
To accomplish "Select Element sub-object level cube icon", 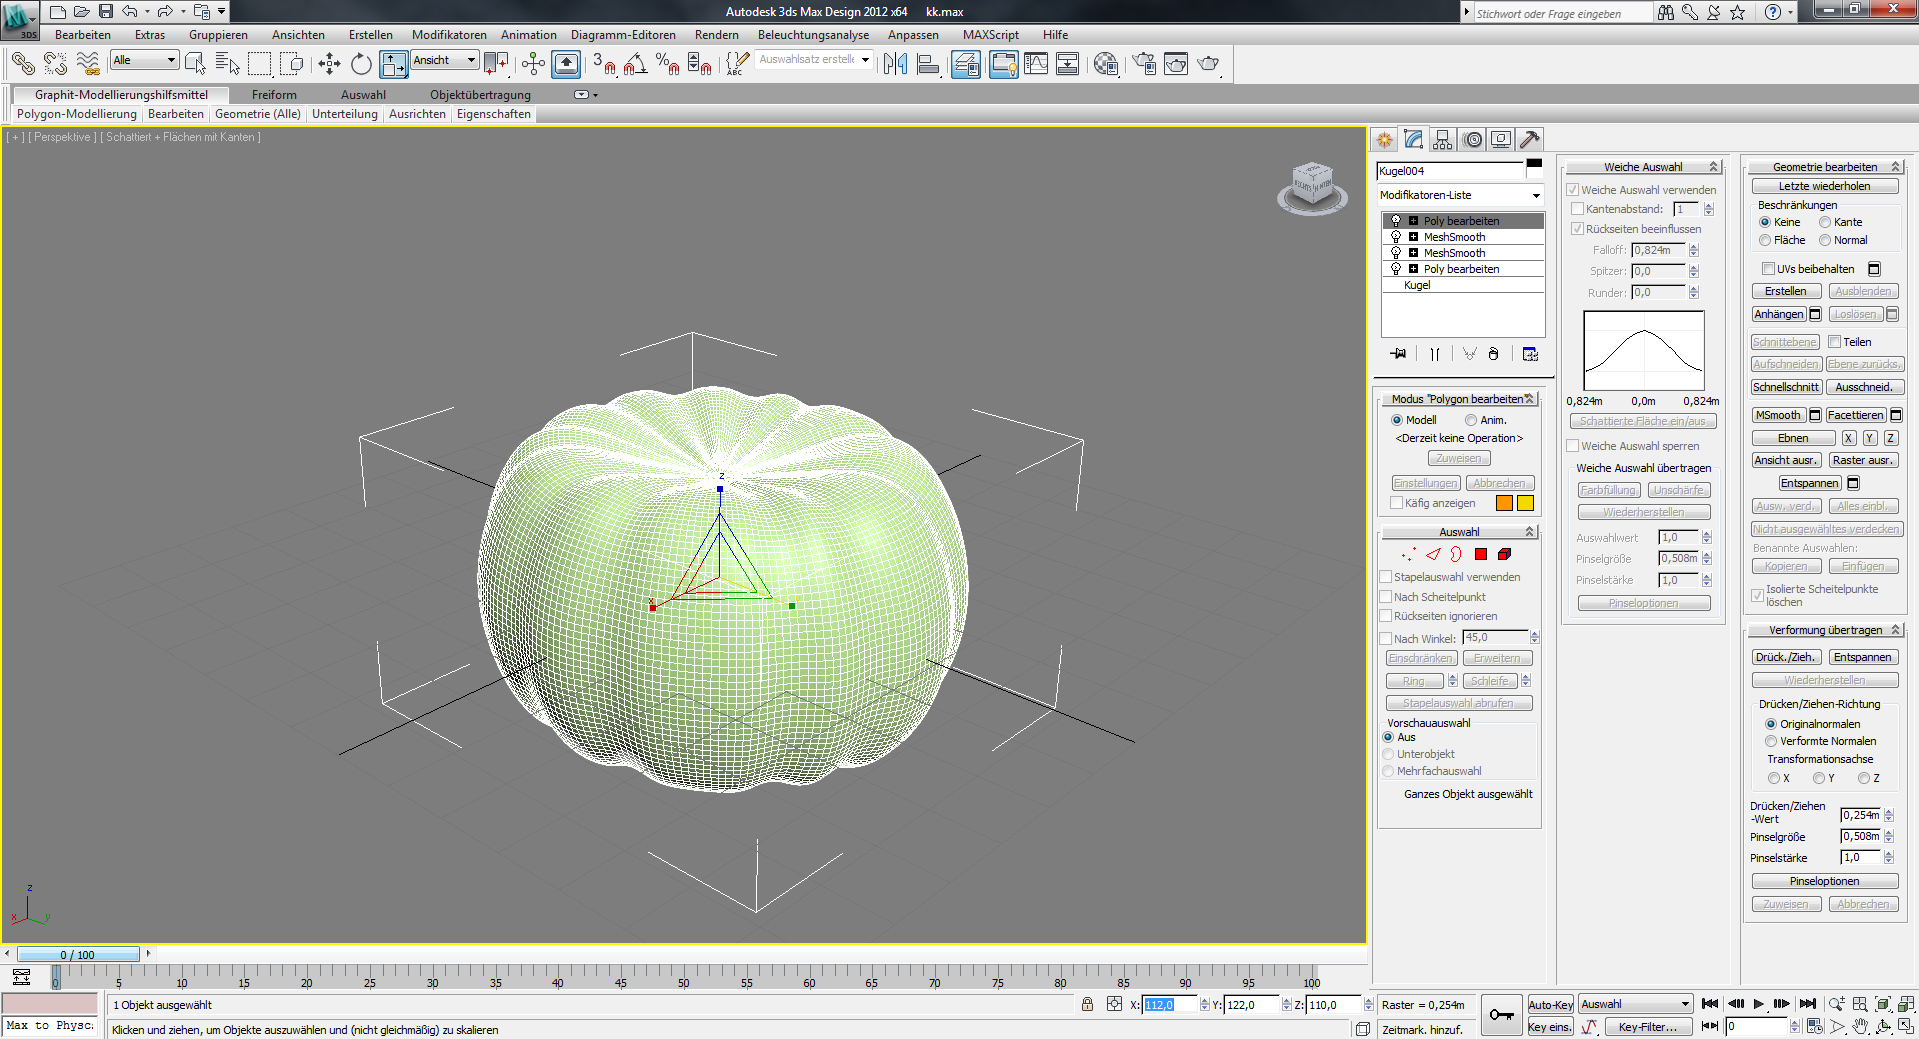I will coord(1504,554).
